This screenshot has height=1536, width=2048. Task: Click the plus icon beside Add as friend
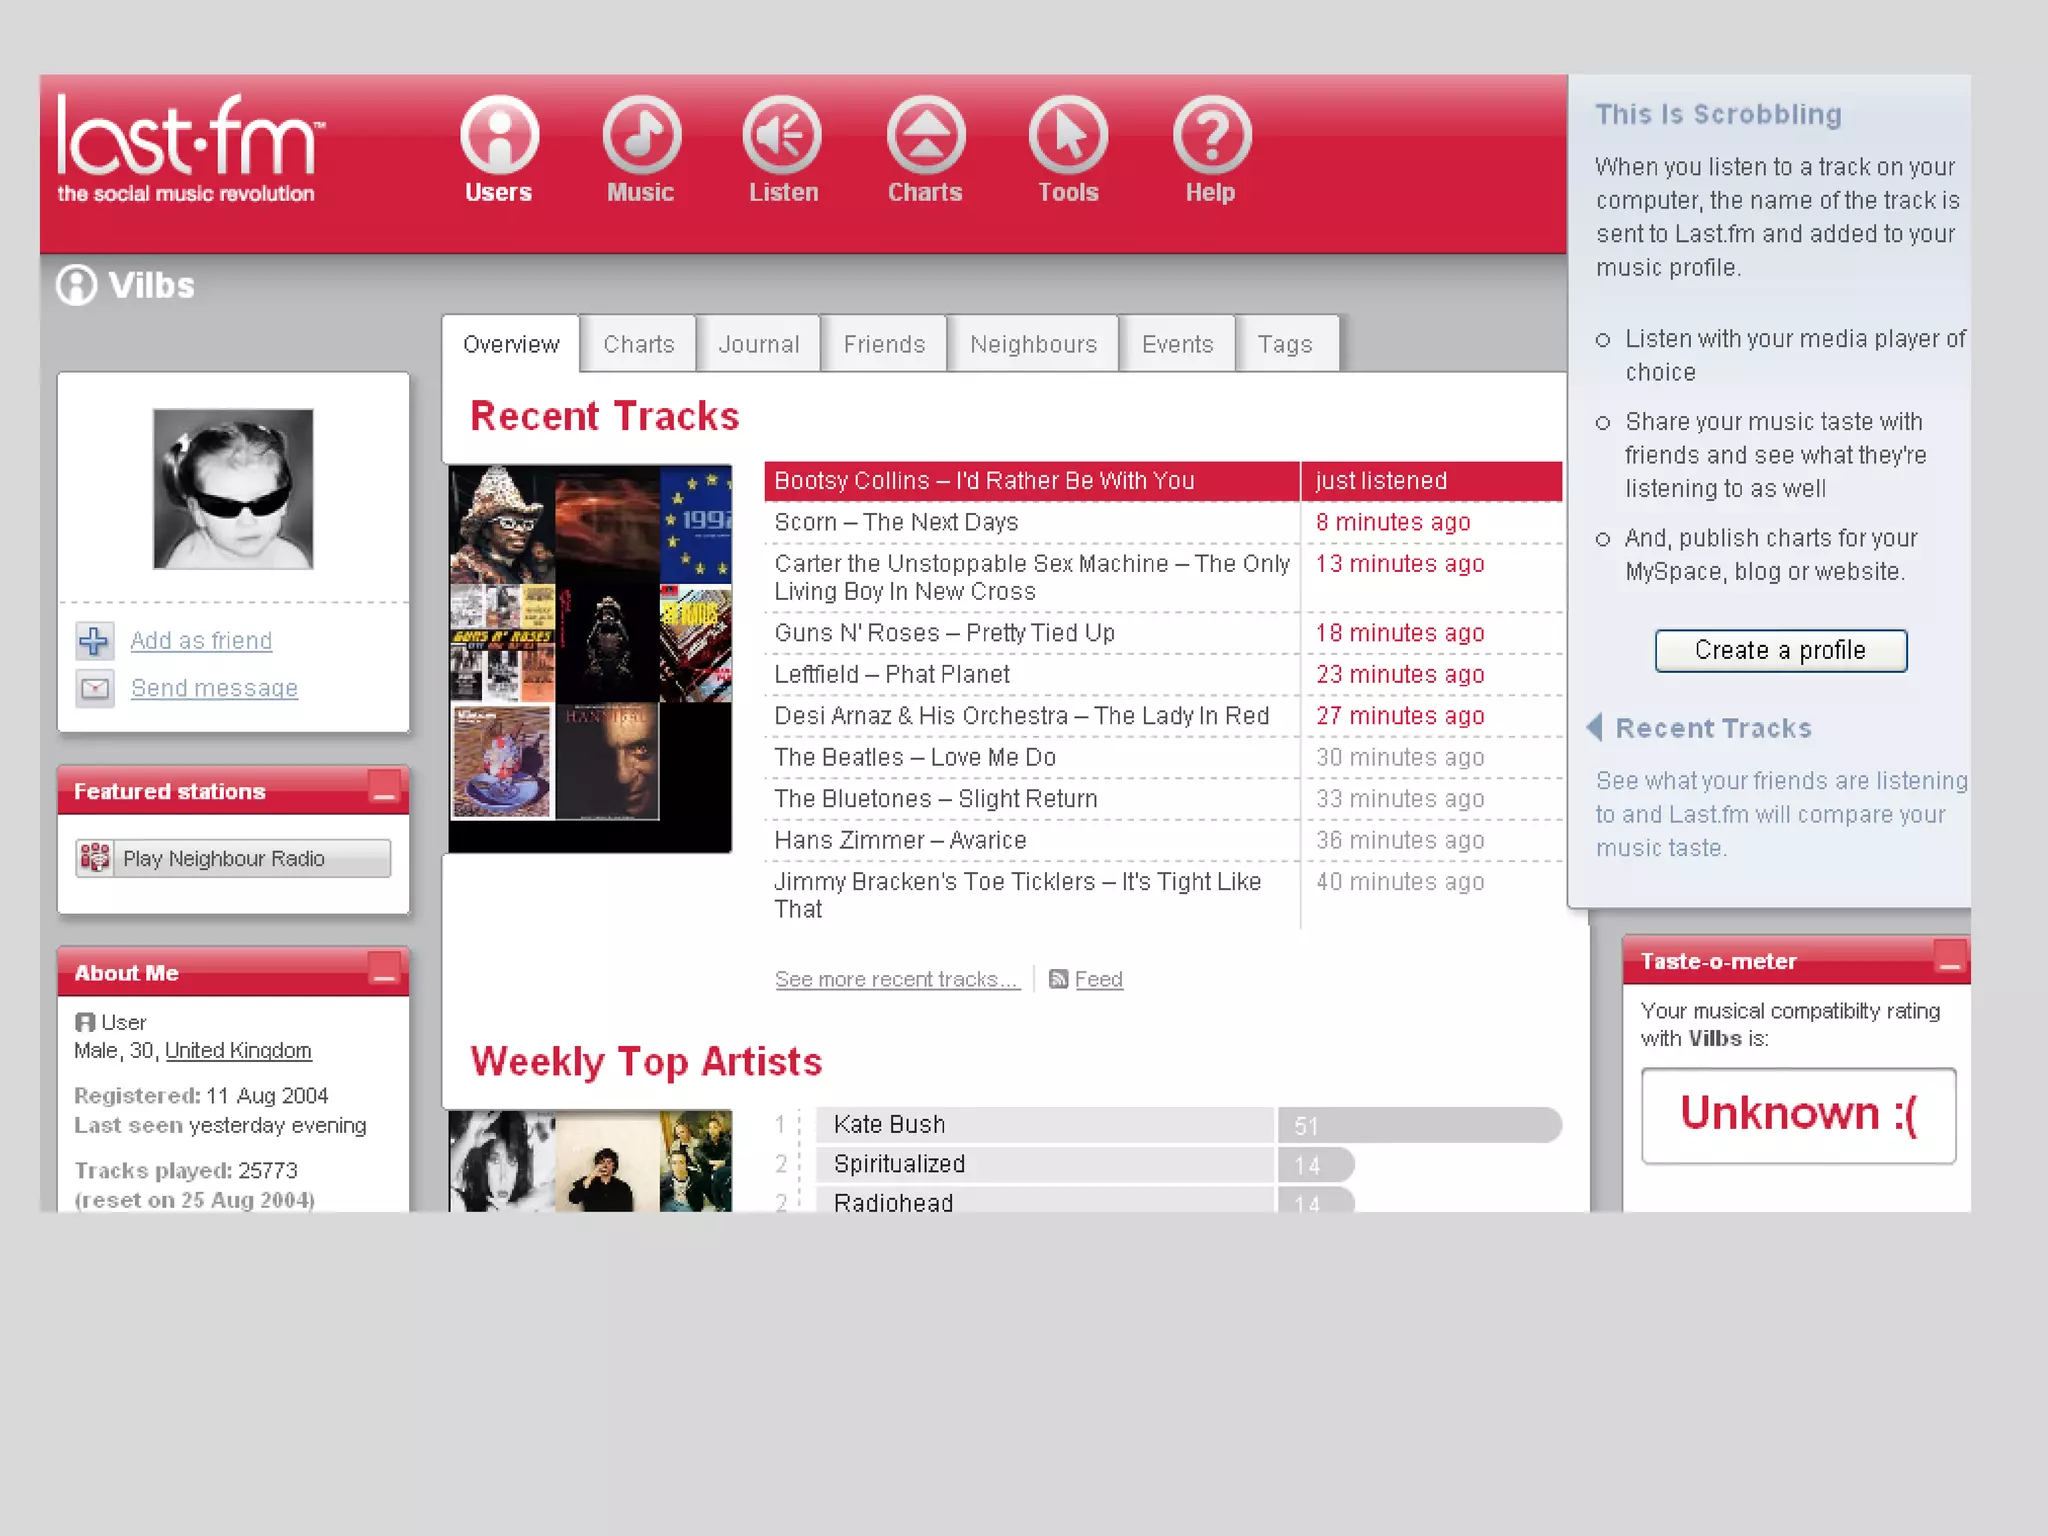coord(94,640)
